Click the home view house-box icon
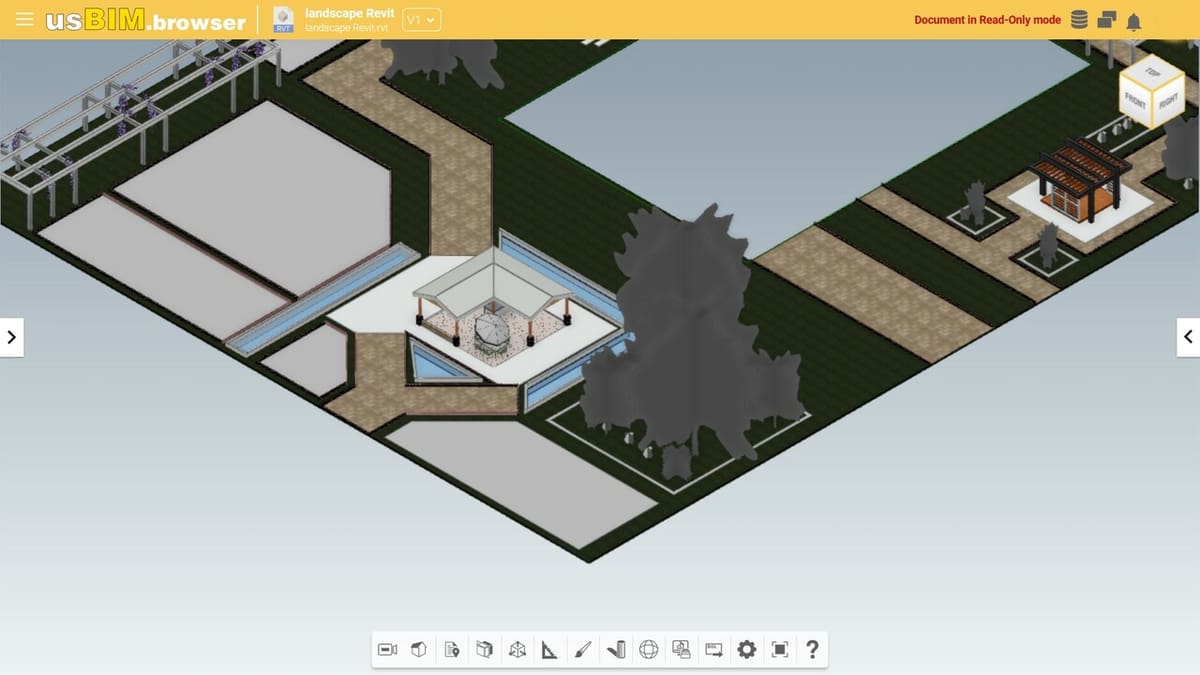Screen dimensions: 1200x675 [x=419, y=650]
